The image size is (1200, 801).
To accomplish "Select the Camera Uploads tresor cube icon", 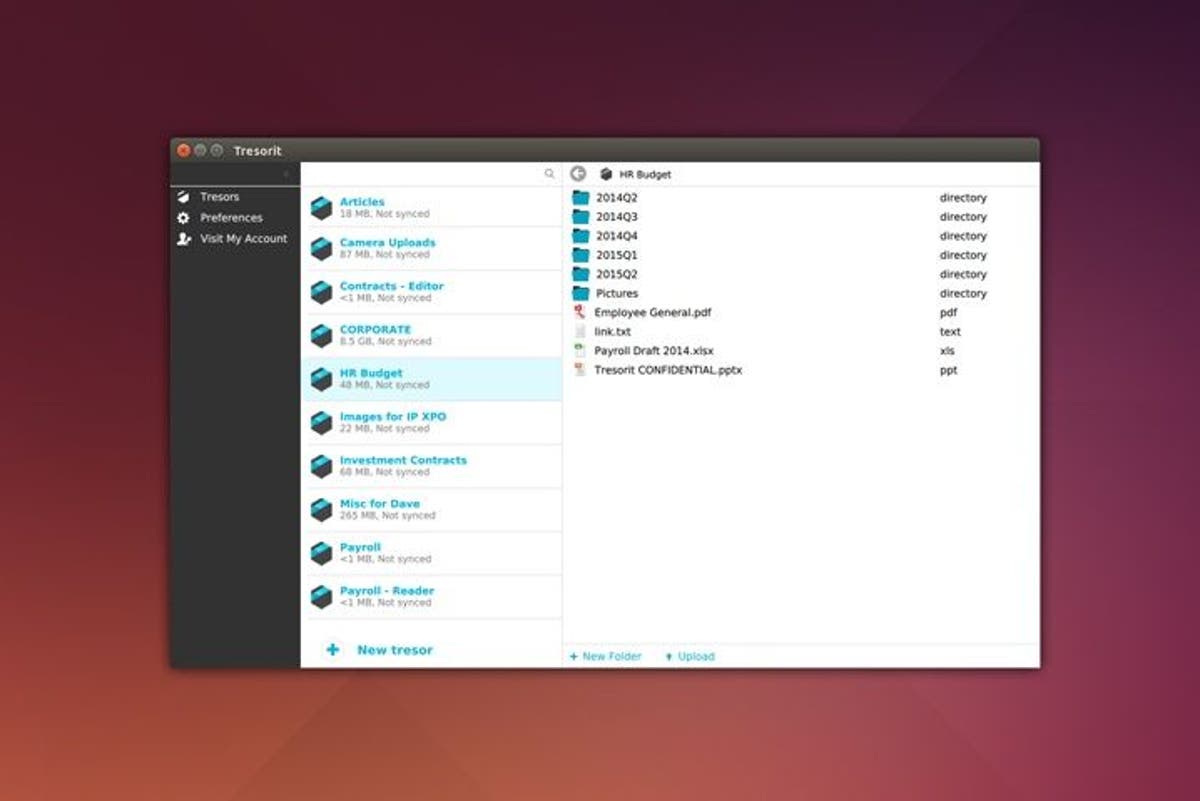I will click(321, 248).
